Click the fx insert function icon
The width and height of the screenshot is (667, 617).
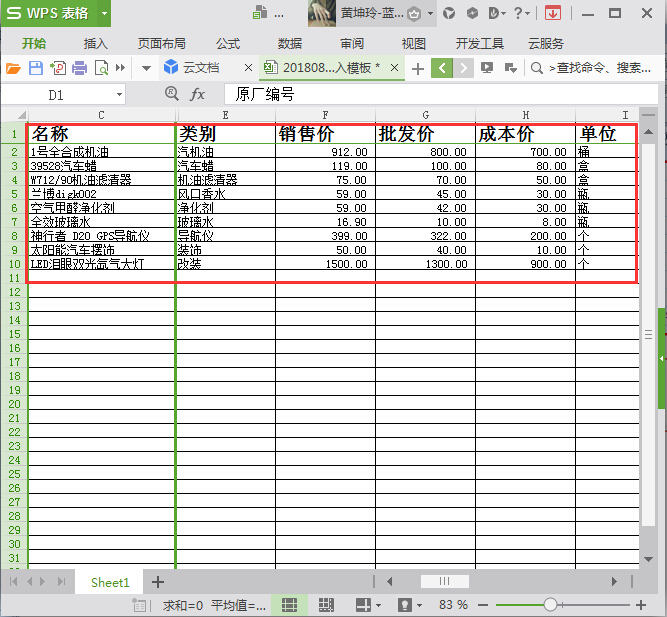pos(198,94)
